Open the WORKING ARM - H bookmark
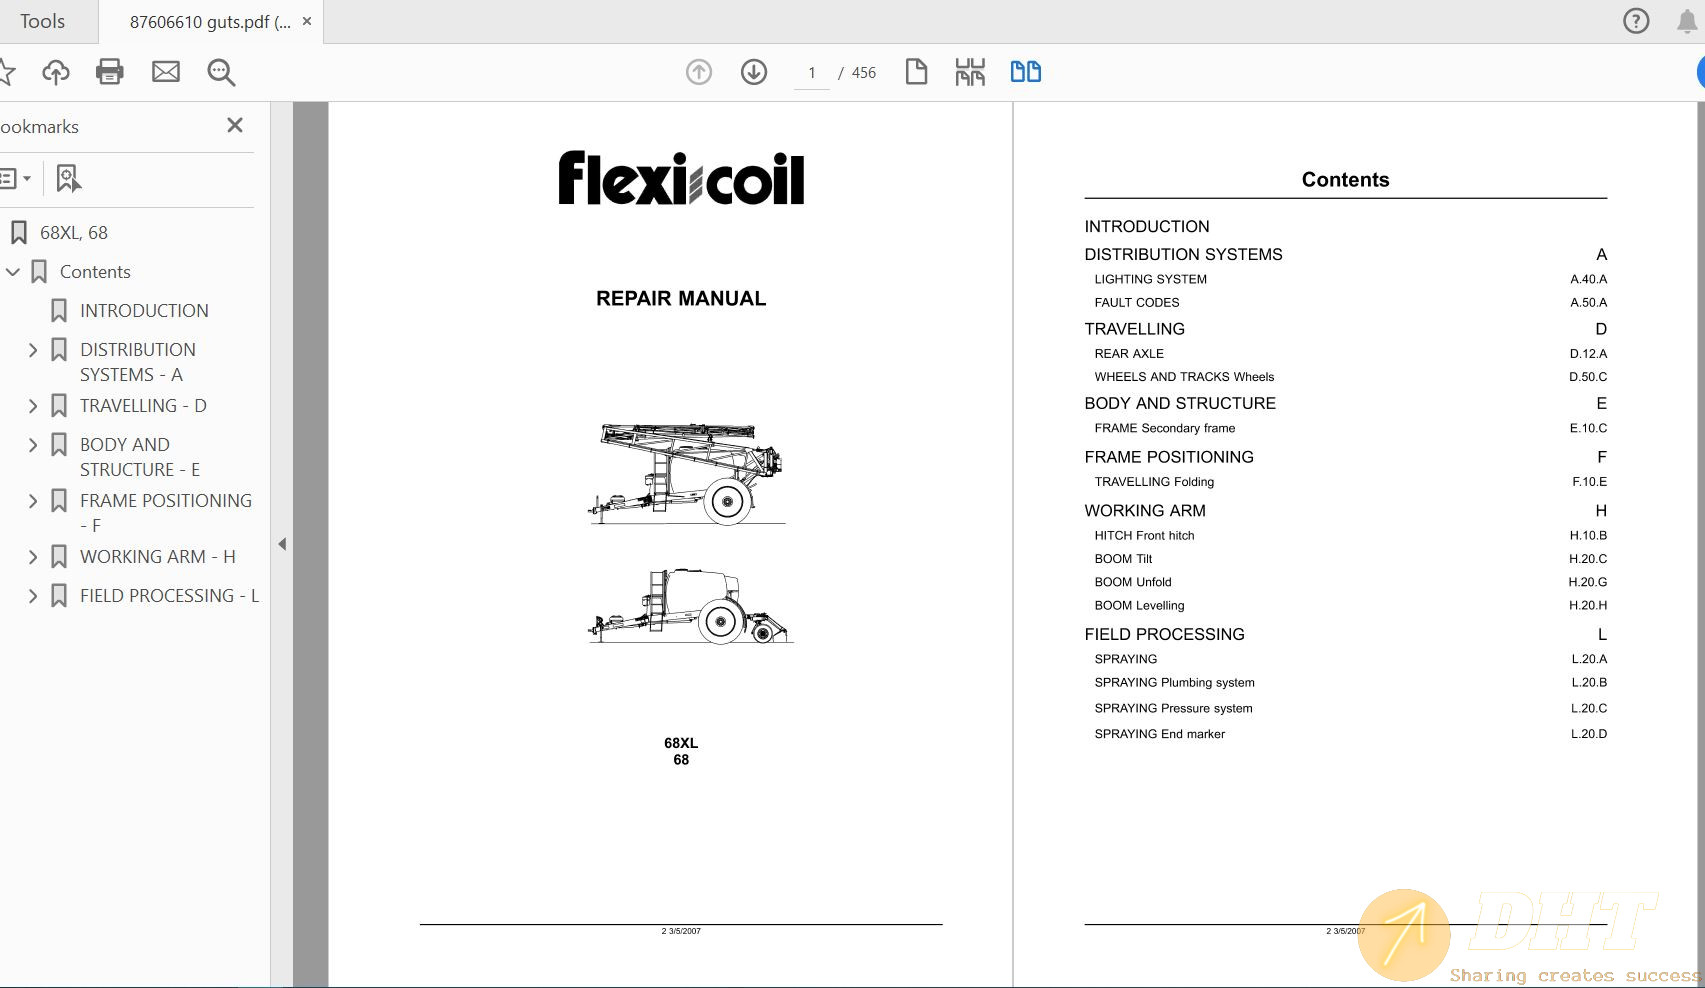 157,556
